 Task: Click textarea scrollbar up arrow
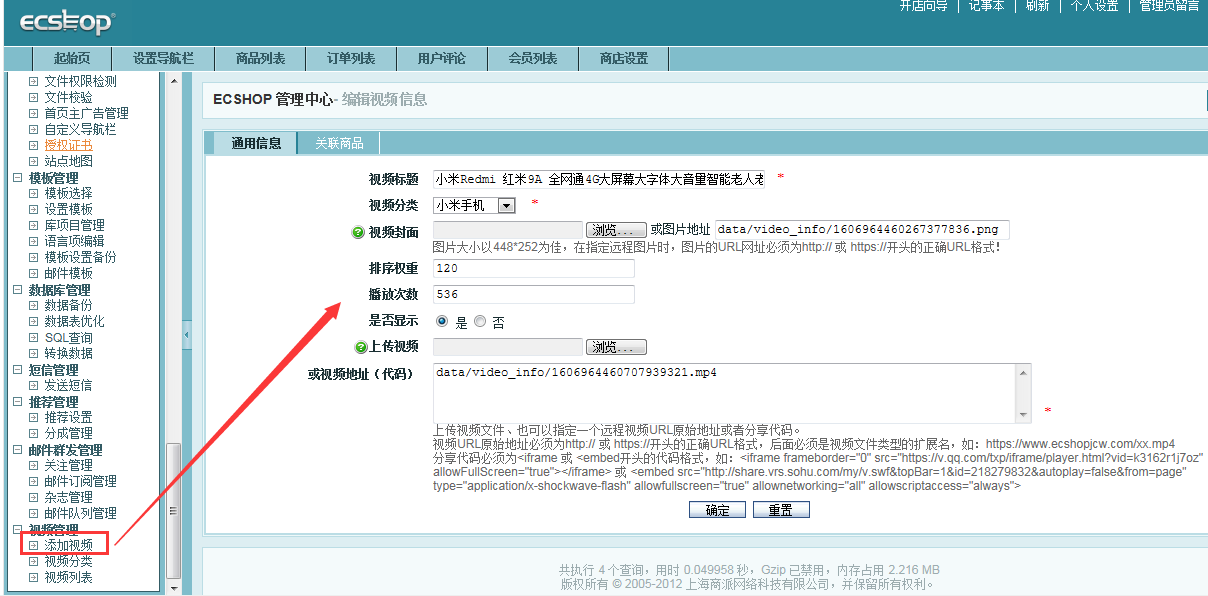click(1023, 372)
